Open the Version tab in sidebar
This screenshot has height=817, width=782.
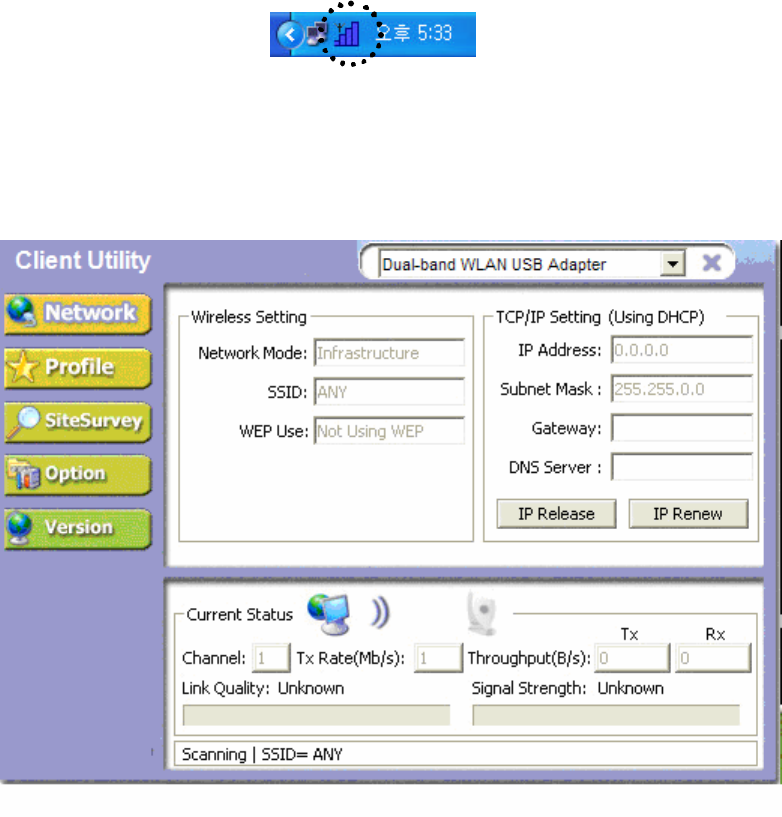tap(78, 528)
